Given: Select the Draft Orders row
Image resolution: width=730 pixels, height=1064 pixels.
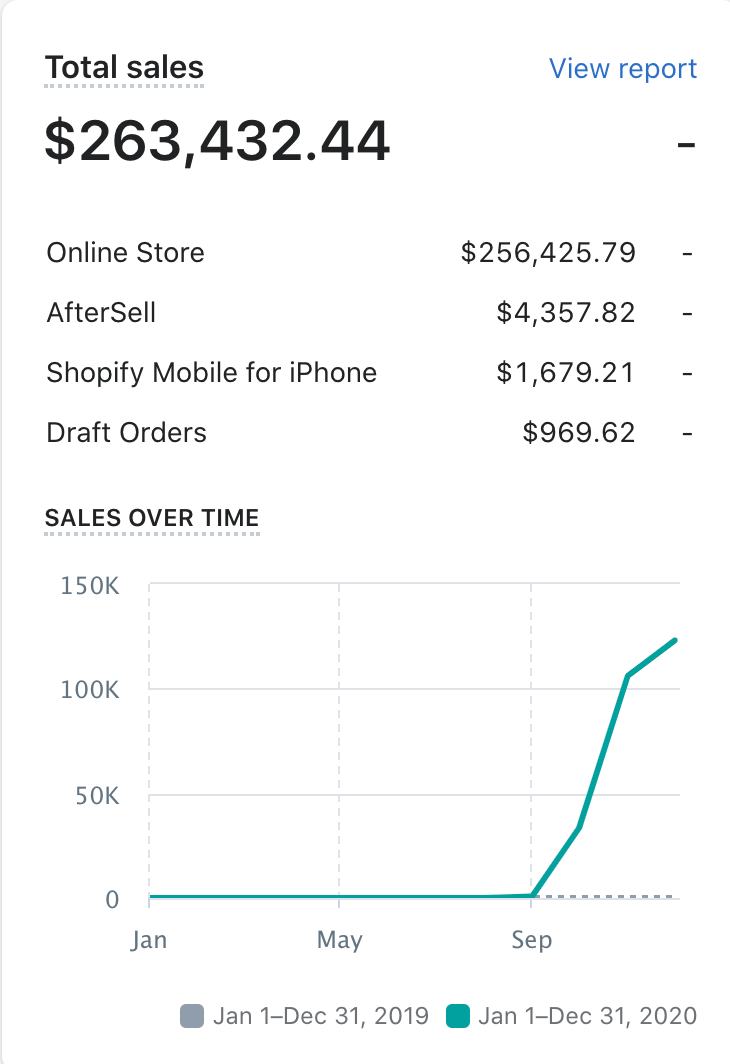Looking at the screenshot, I should pos(126,433).
